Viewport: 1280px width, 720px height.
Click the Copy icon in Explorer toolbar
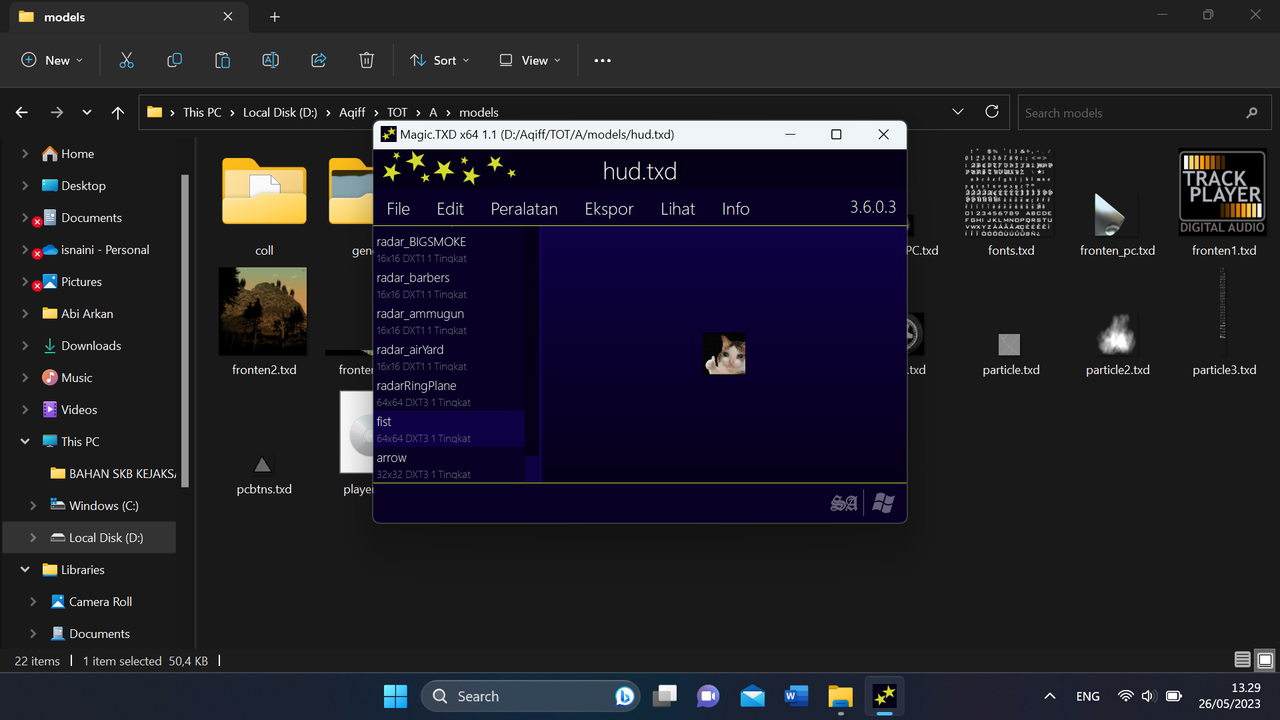click(174, 60)
